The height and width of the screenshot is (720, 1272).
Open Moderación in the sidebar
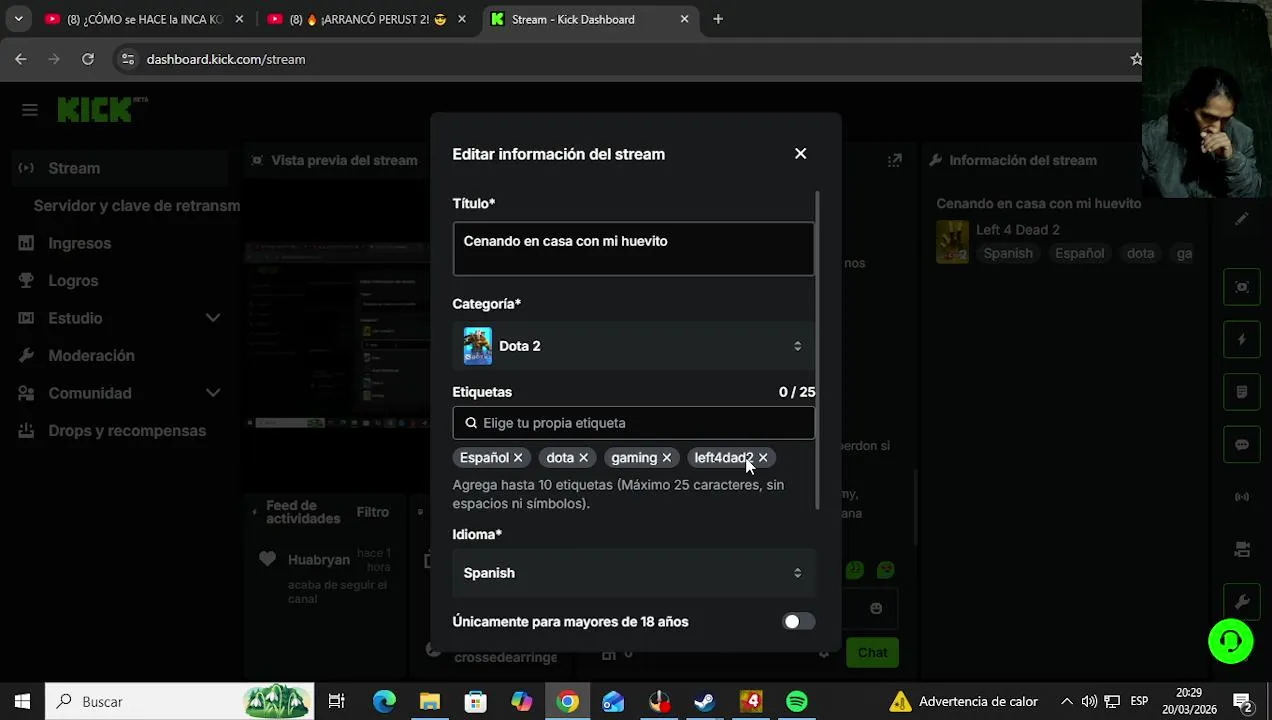pos(91,356)
